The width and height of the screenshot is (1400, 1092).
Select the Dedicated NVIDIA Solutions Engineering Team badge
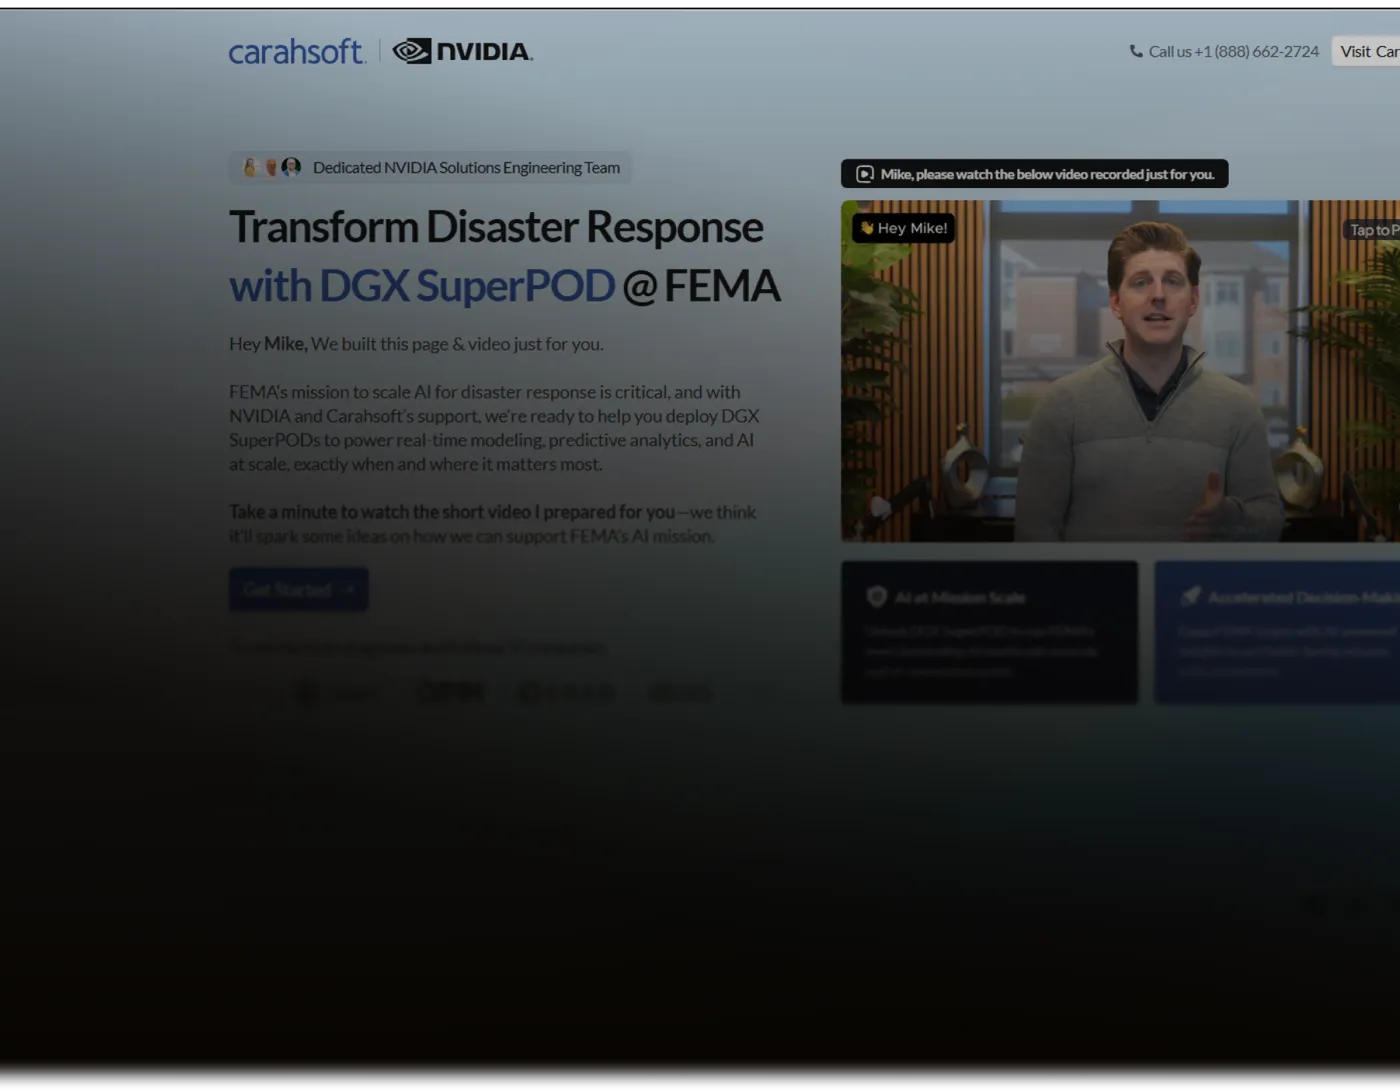[430, 167]
